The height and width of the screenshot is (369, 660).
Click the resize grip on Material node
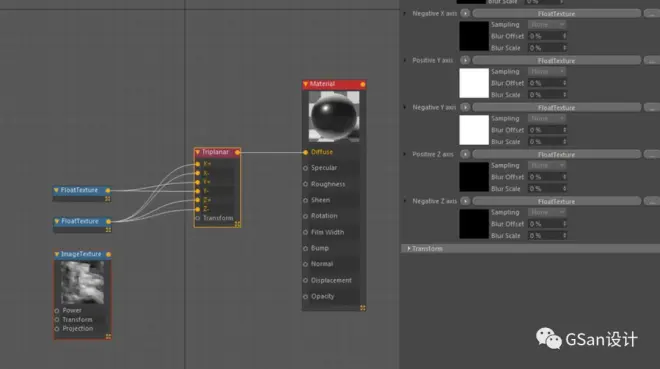(362, 308)
